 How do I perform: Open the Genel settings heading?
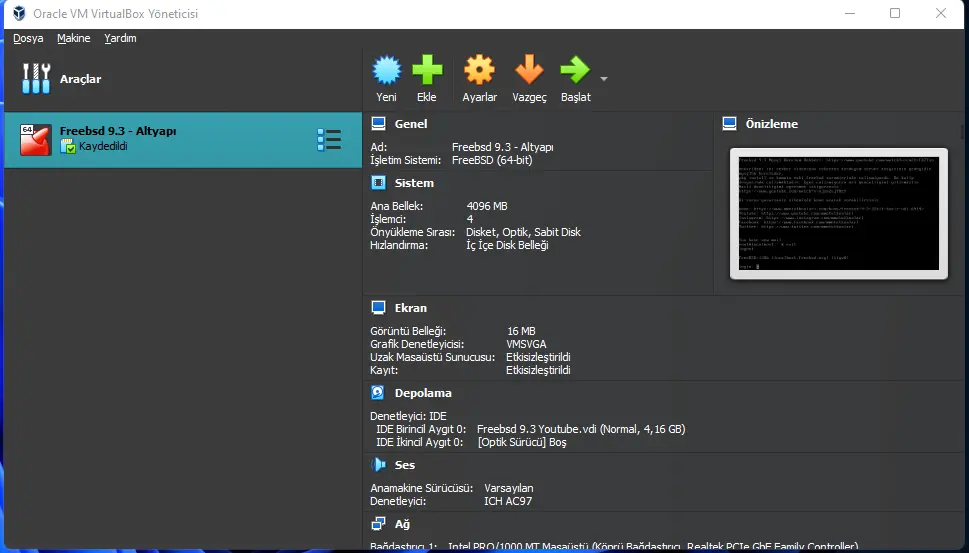[411, 124]
